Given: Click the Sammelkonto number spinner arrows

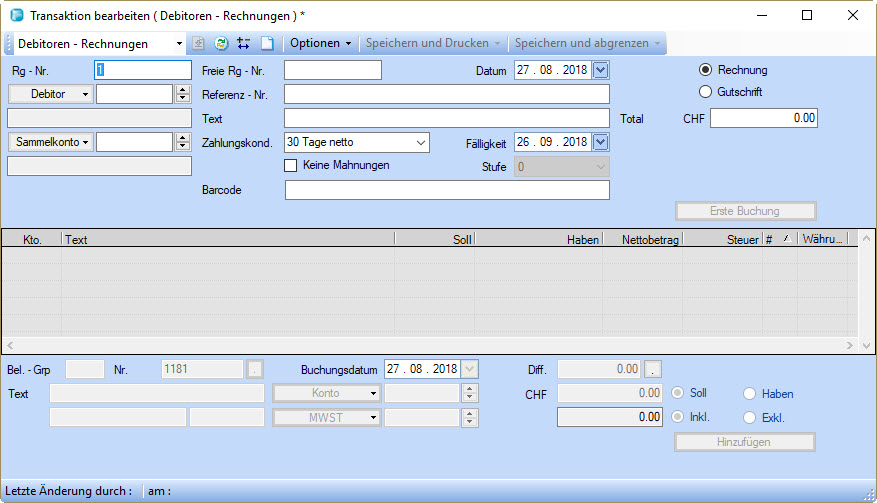Looking at the screenshot, I should point(183,142).
